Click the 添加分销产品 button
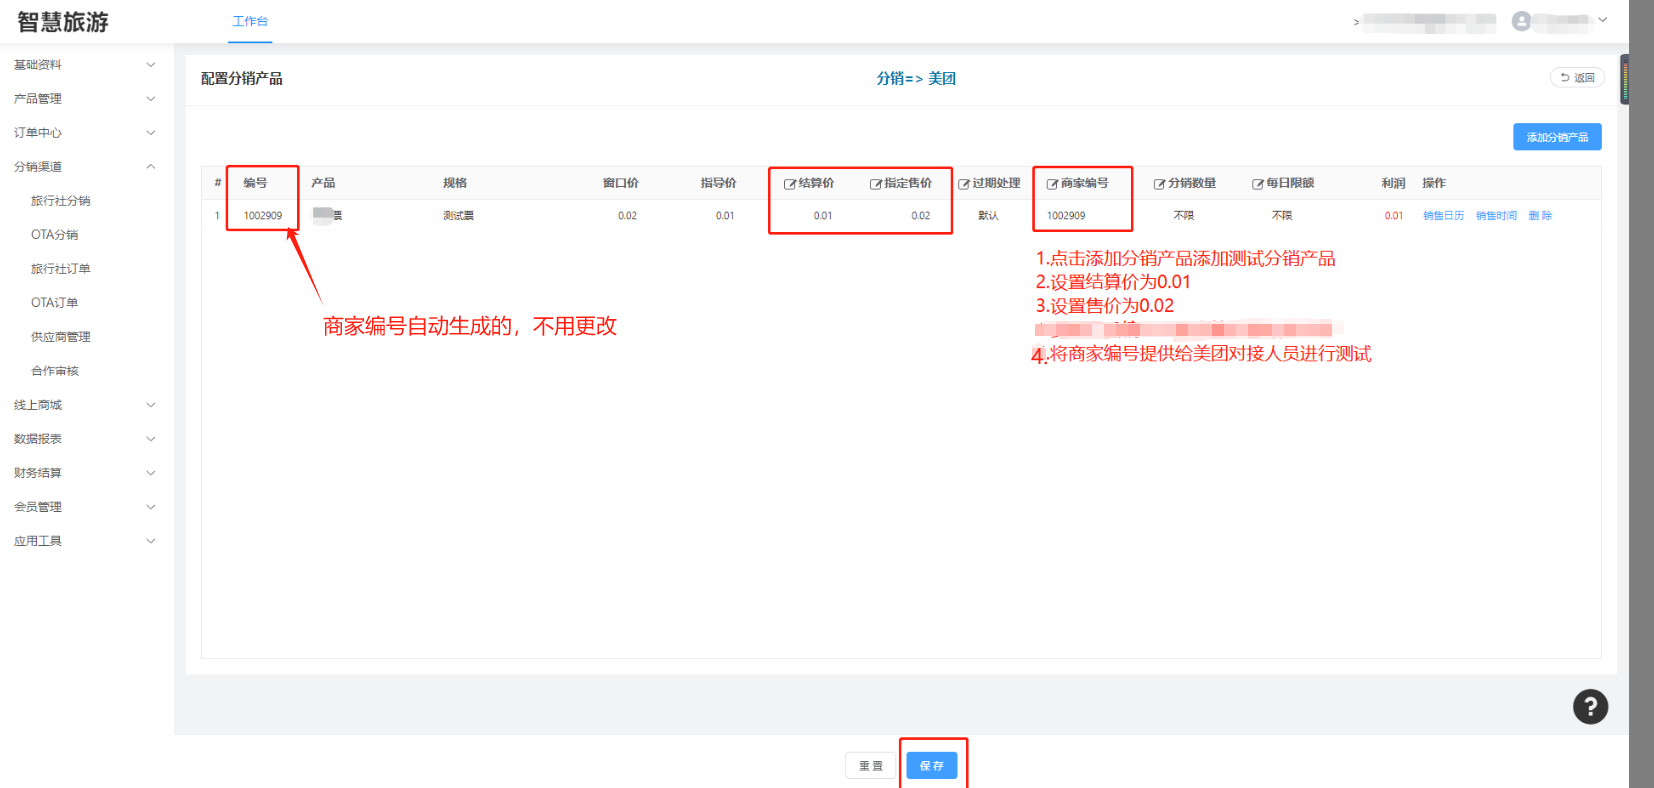Viewport: 1654px width, 788px height. 1556,137
